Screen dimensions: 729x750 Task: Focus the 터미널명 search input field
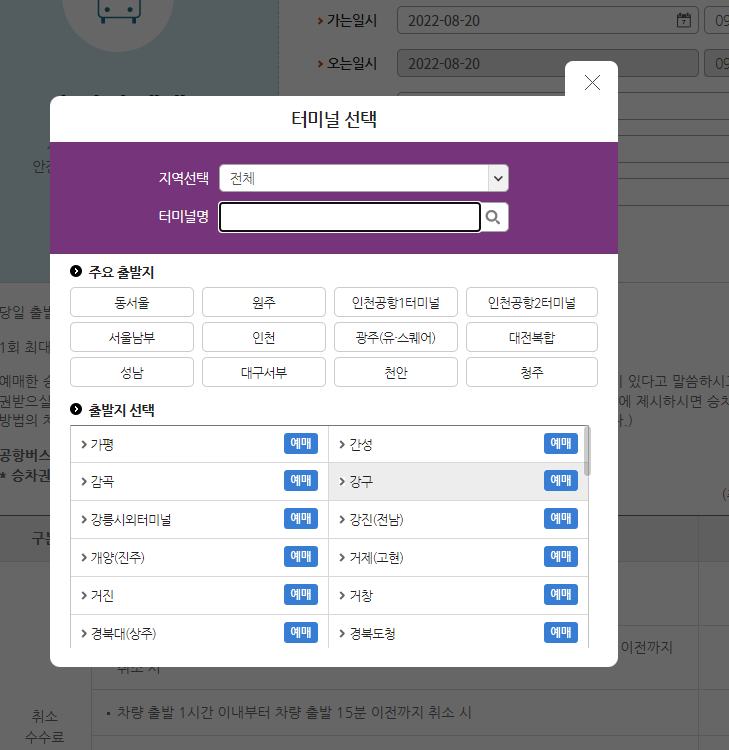[350, 217]
